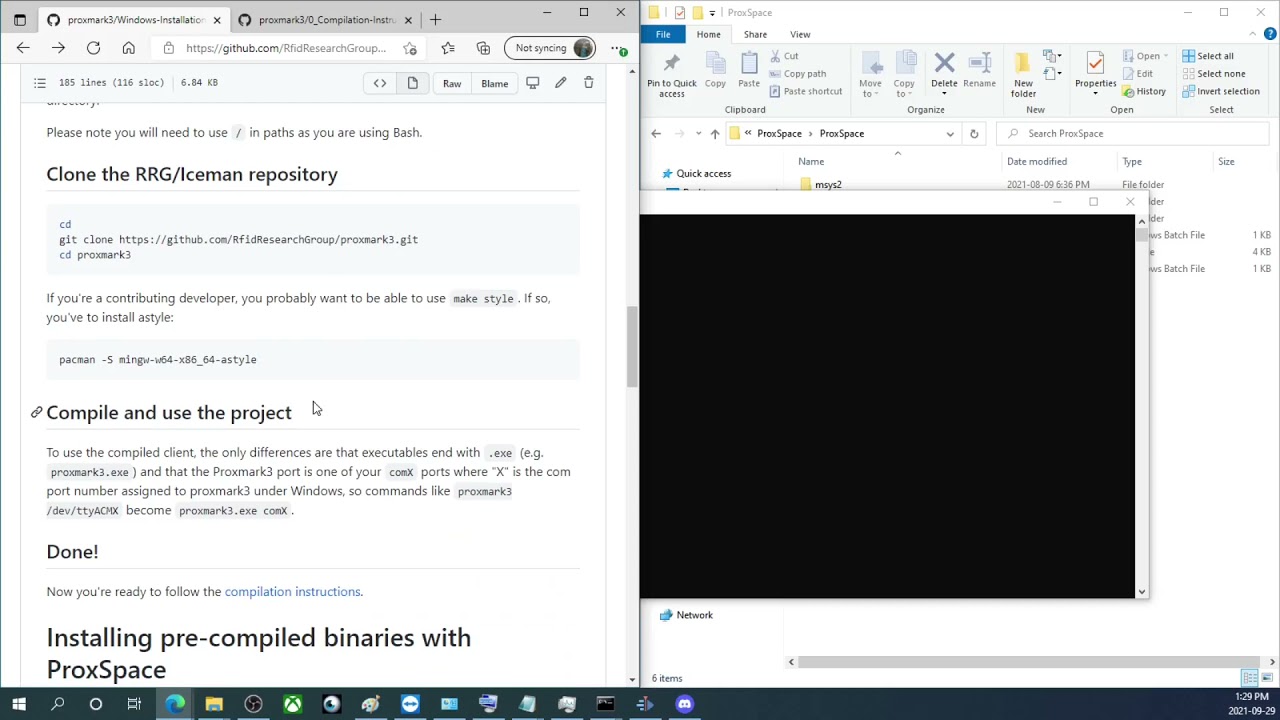This screenshot has height=720, width=1280.
Task: Click Cut in Clipboard group
Action: pos(783,56)
